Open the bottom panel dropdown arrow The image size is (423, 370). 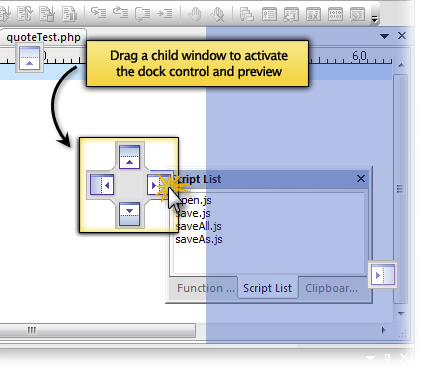(x=370, y=358)
